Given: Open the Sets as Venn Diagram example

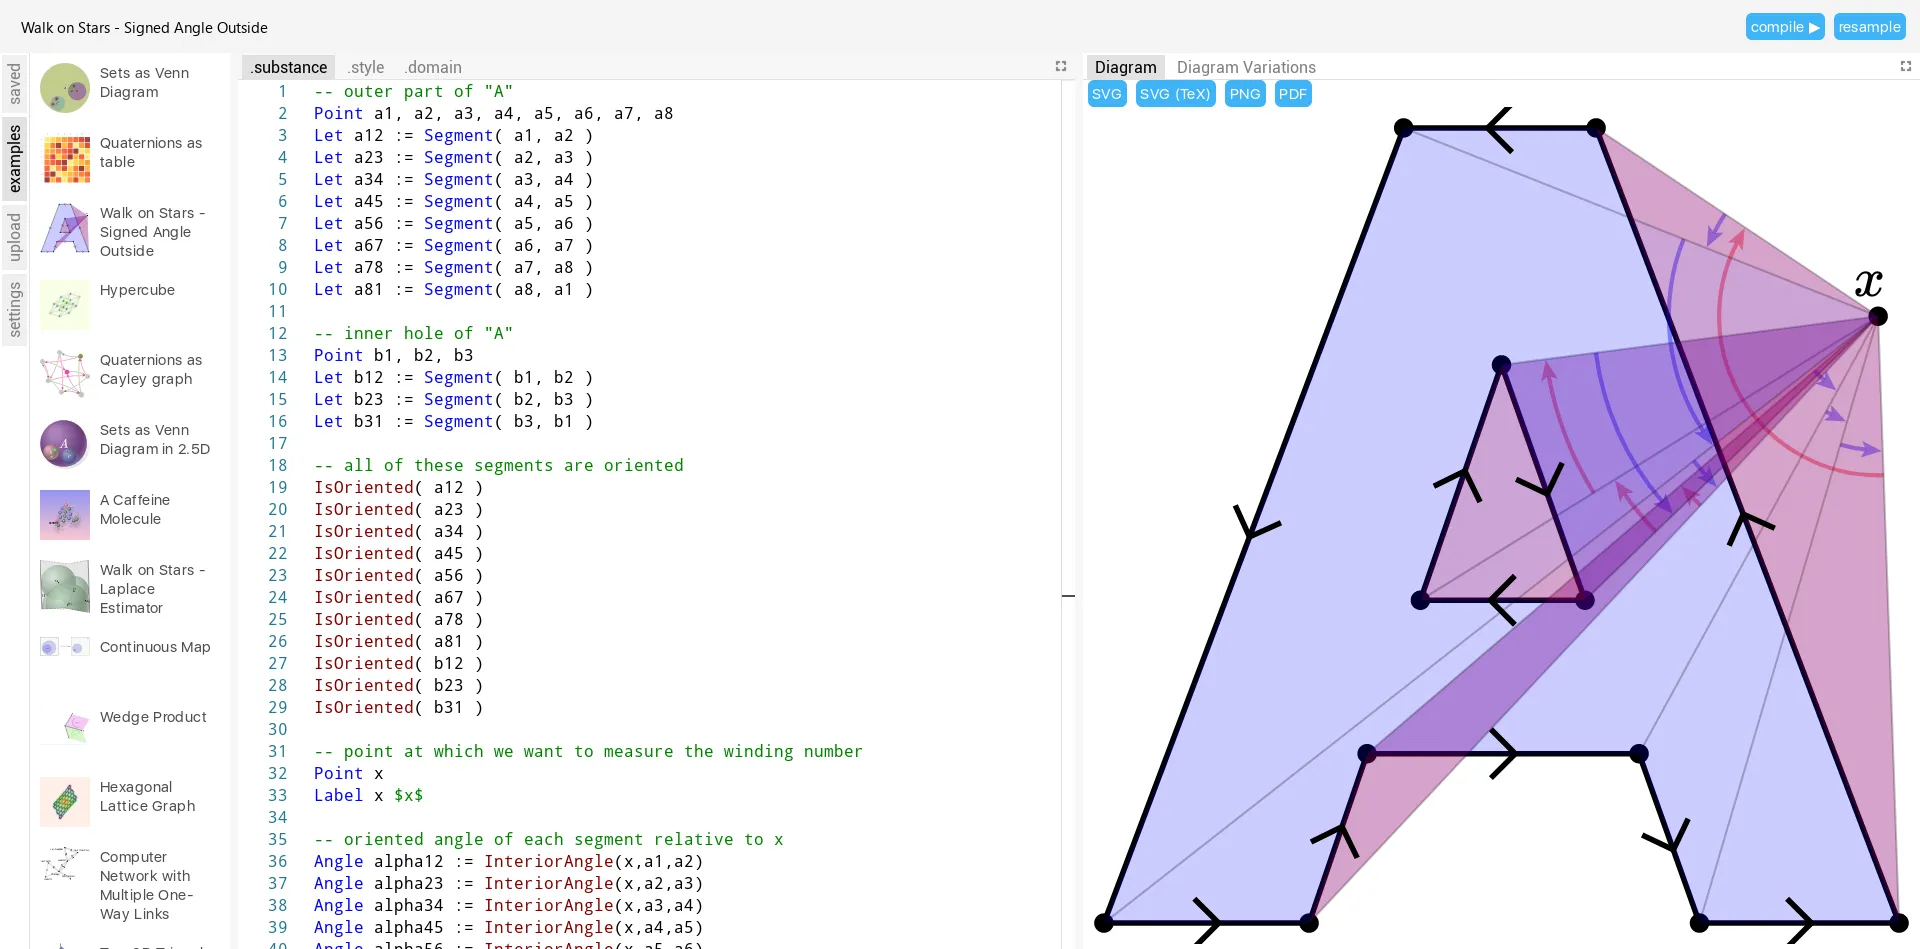Looking at the screenshot, I should 144,82.
